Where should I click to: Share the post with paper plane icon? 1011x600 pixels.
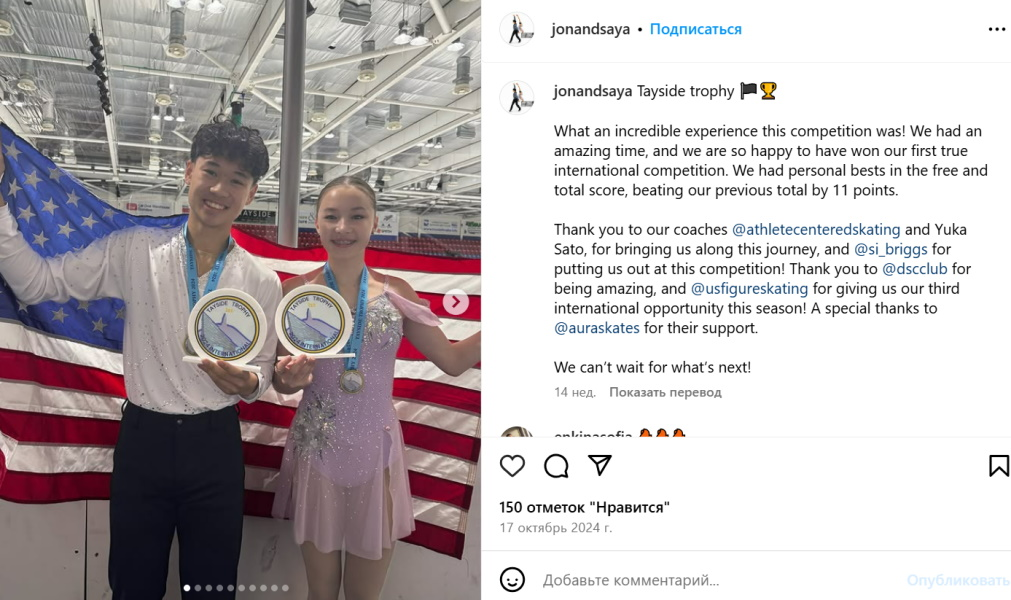coord(600,465)
